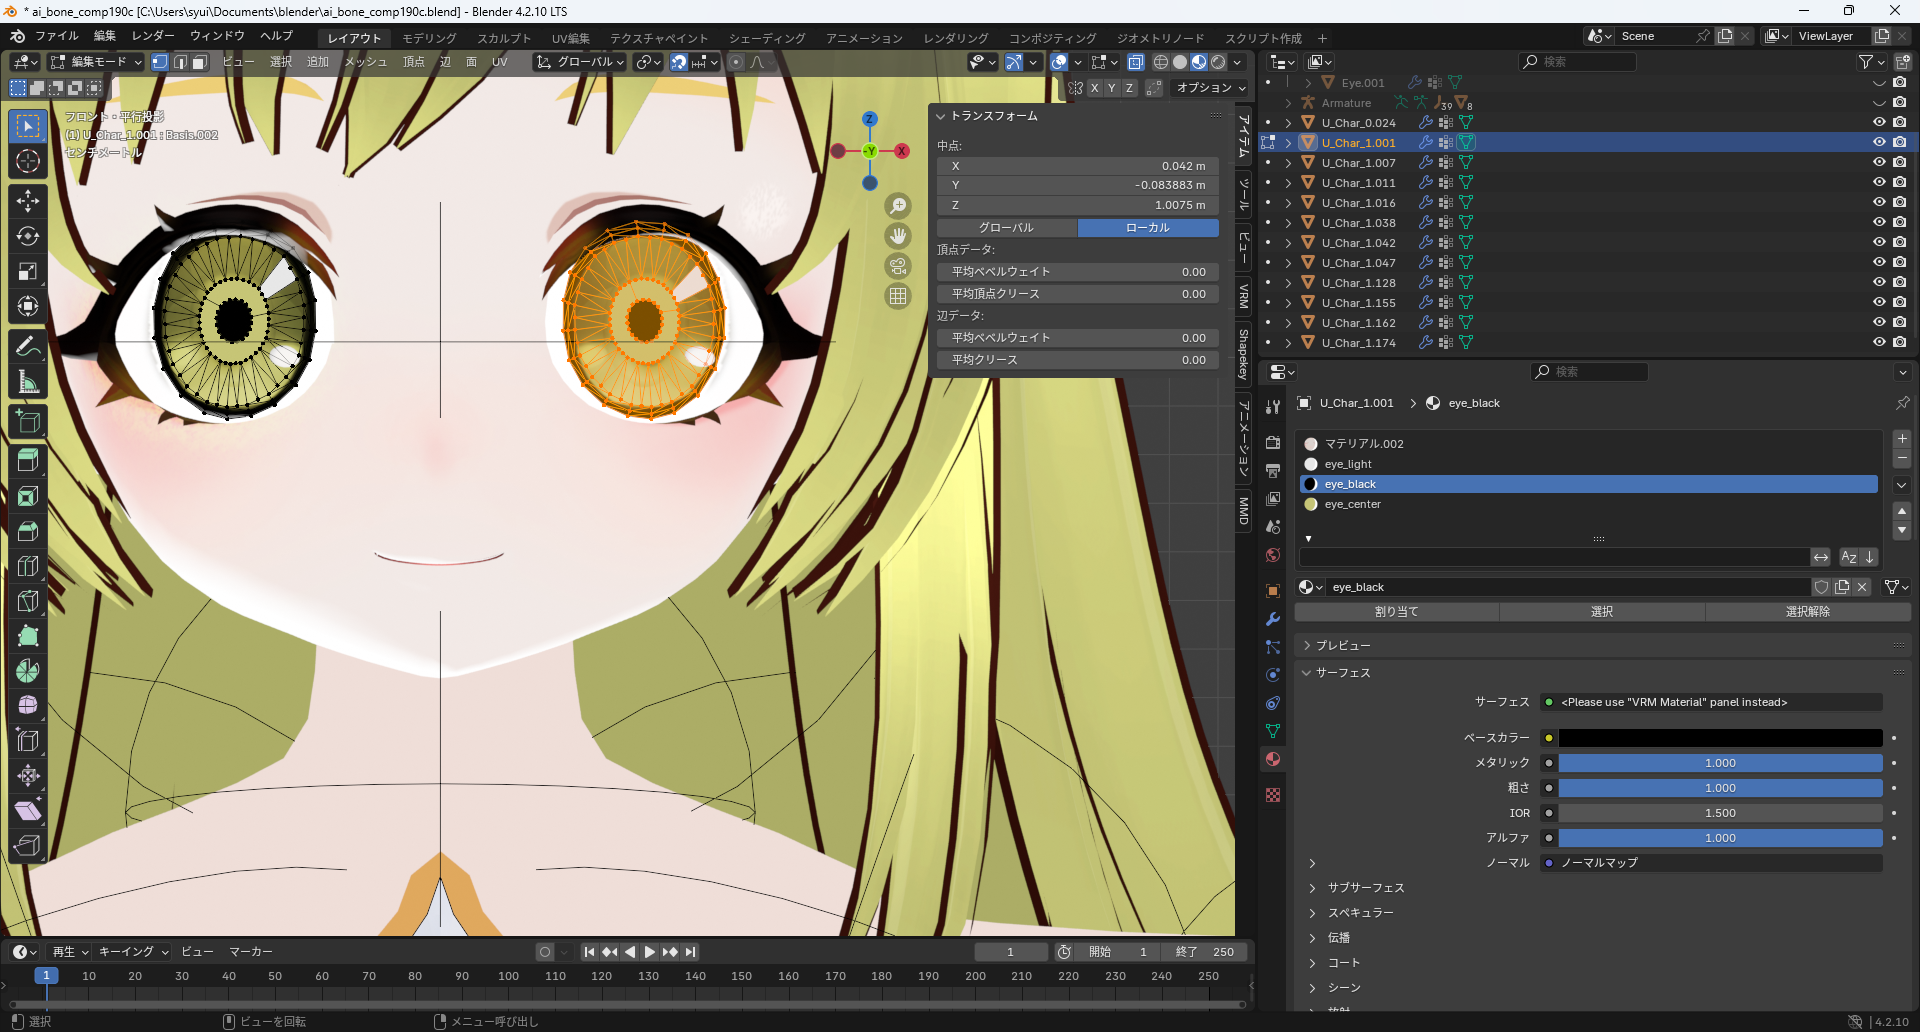Toggle visibility of U_Char_1.042 object
The height and width of the screenshot is (1032, 1920).
[1879, 242]
